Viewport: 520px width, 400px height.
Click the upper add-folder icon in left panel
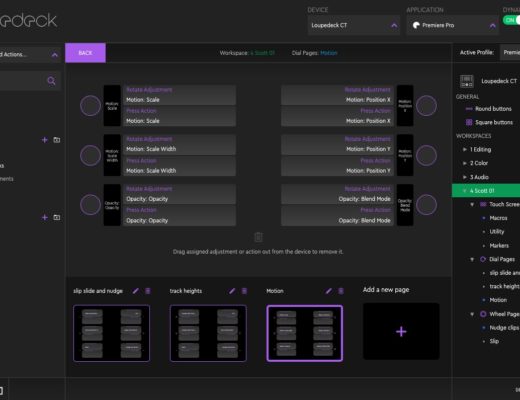point(57,140)
